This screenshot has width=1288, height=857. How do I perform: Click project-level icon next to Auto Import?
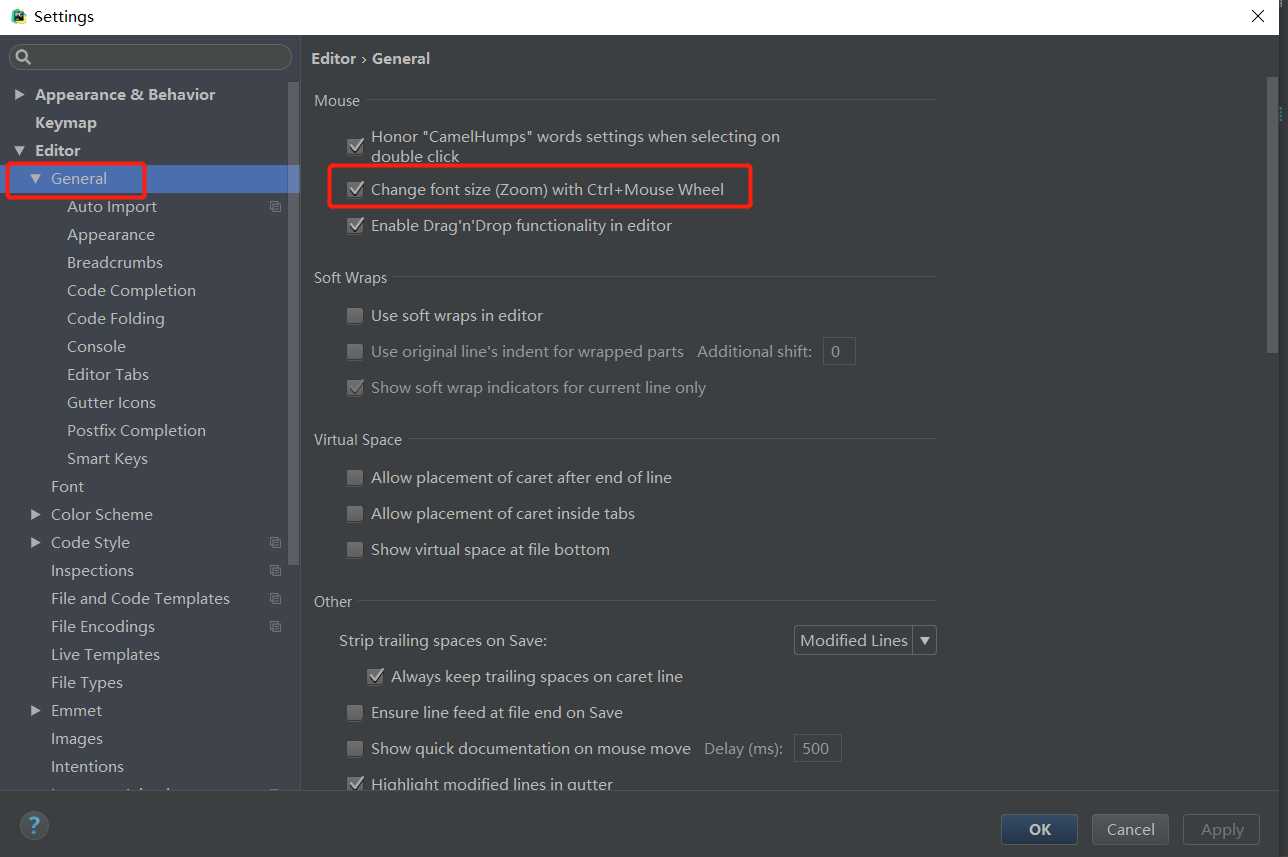point(275,207)
